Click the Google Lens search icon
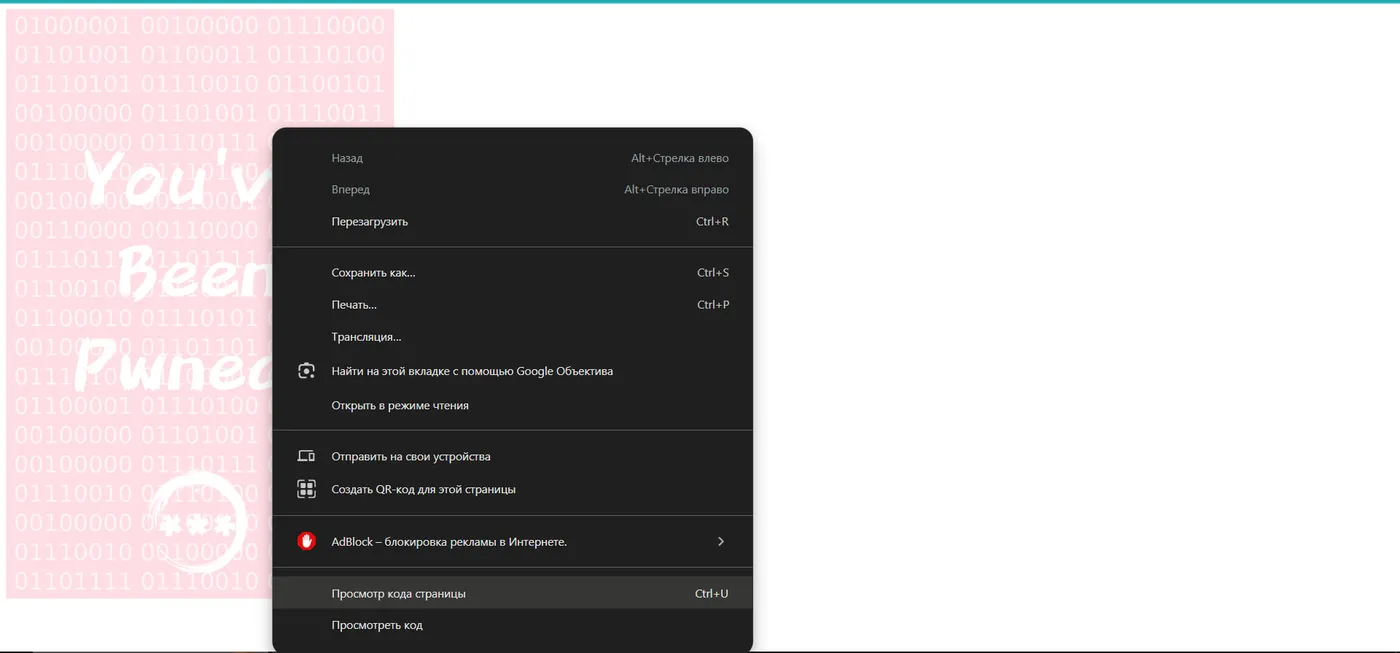The height and width of the screenshot is (653, 1400). click(x=306, y=371)
